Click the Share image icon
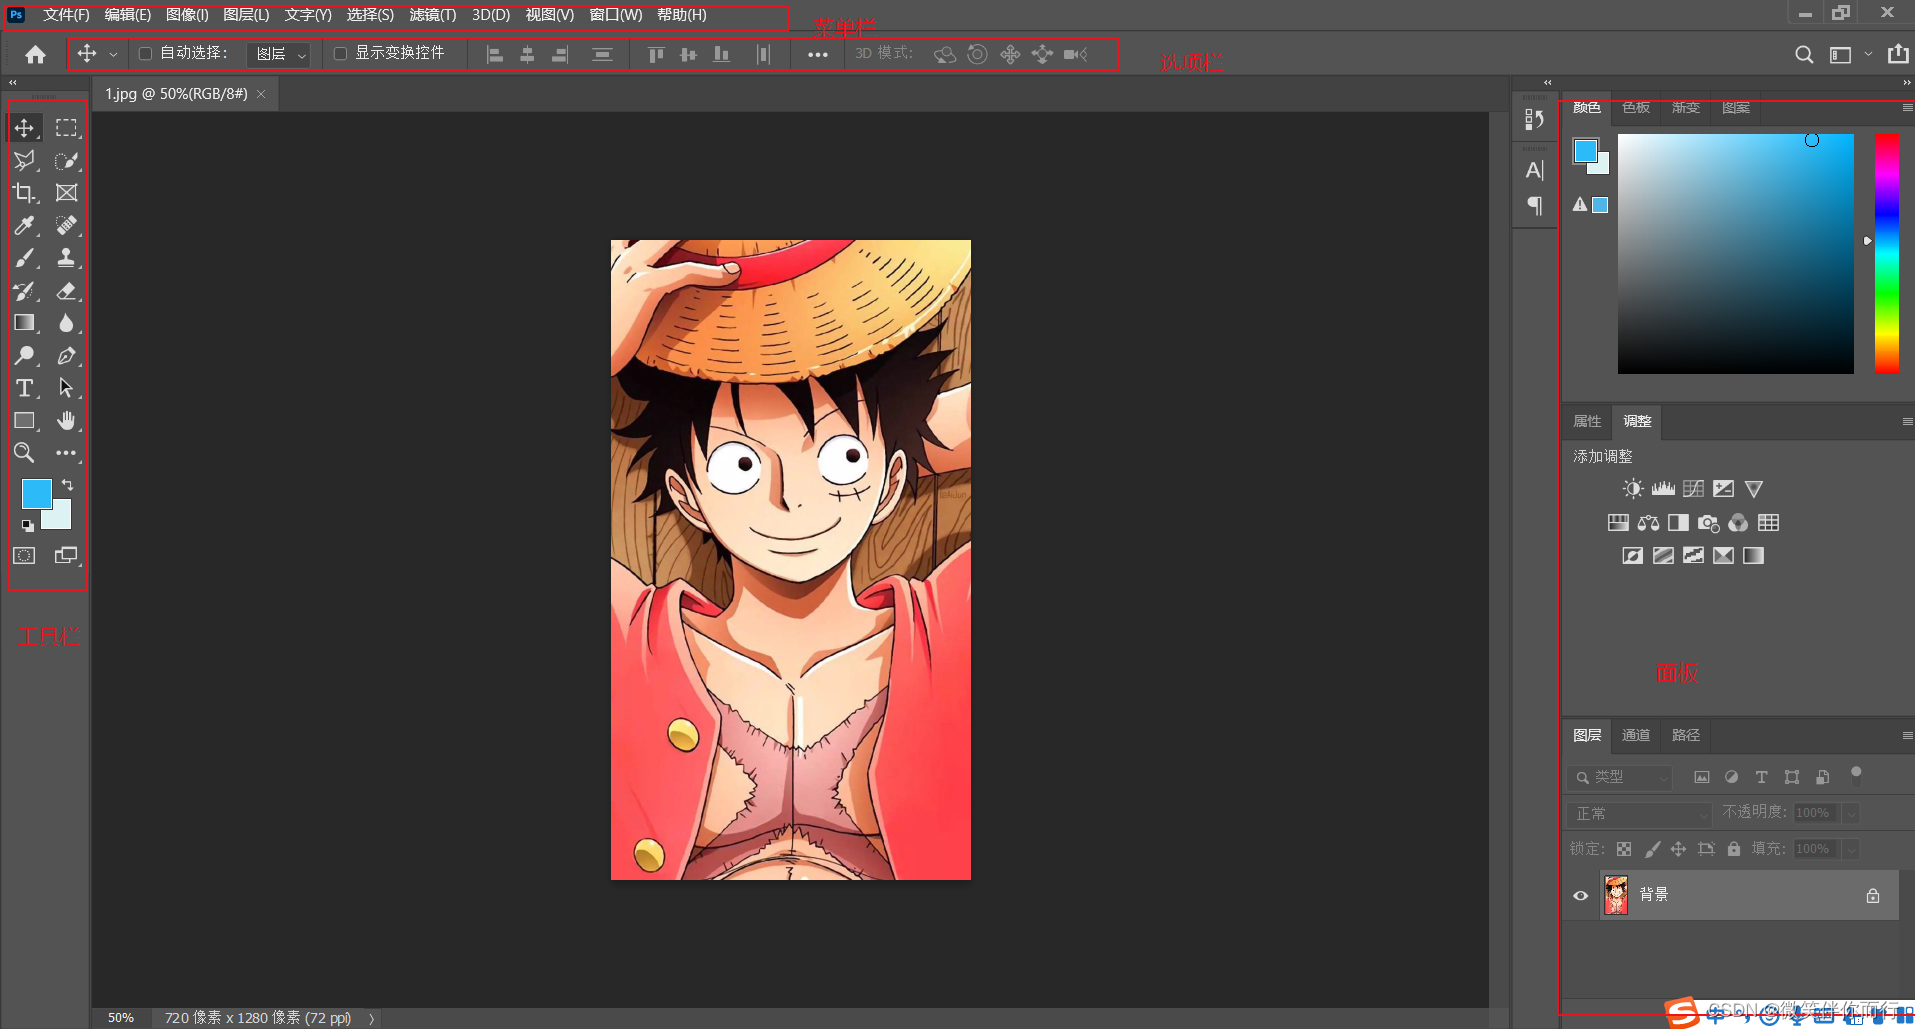1915x1029 pixels. point(1898,54)
